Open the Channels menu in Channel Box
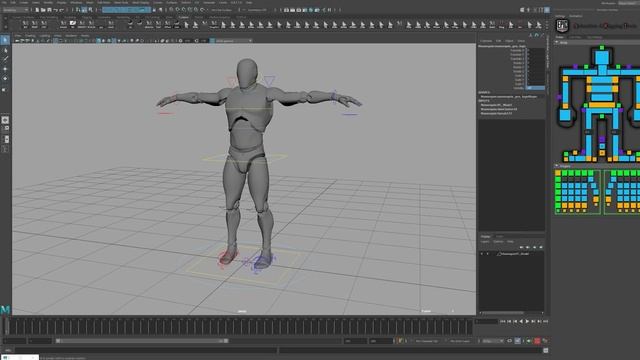Image resolution: width=640 pixels, height=360 pixels. (486, 41)
